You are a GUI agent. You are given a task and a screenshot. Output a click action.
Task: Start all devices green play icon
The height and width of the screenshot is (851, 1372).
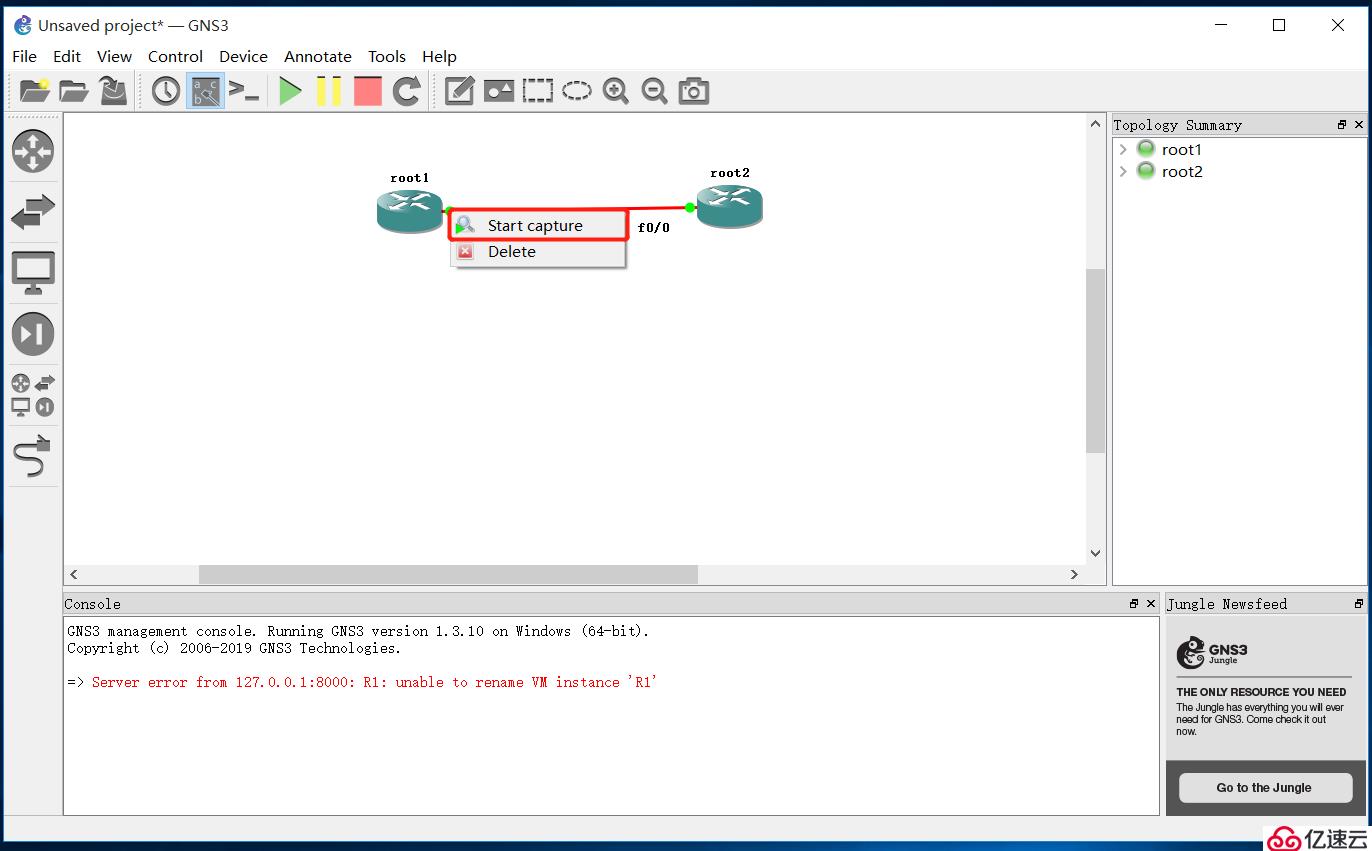click(x=290, y=91)
